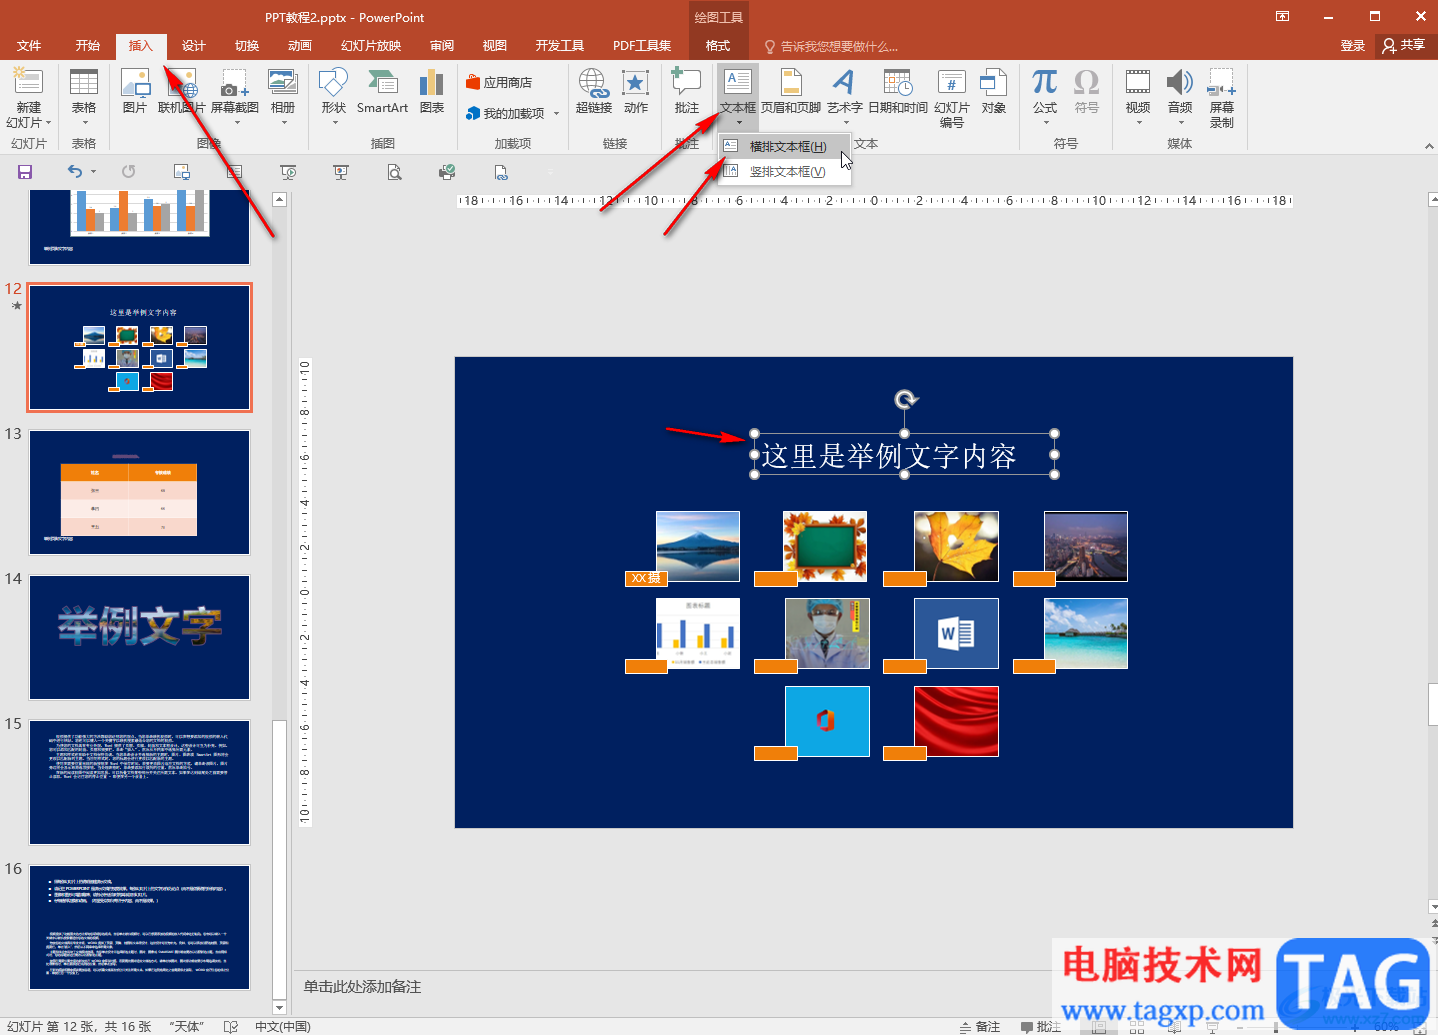
Task: Start 屏幕录制 screen recording
Action: pyautogui.click(x=1222, y=98)
